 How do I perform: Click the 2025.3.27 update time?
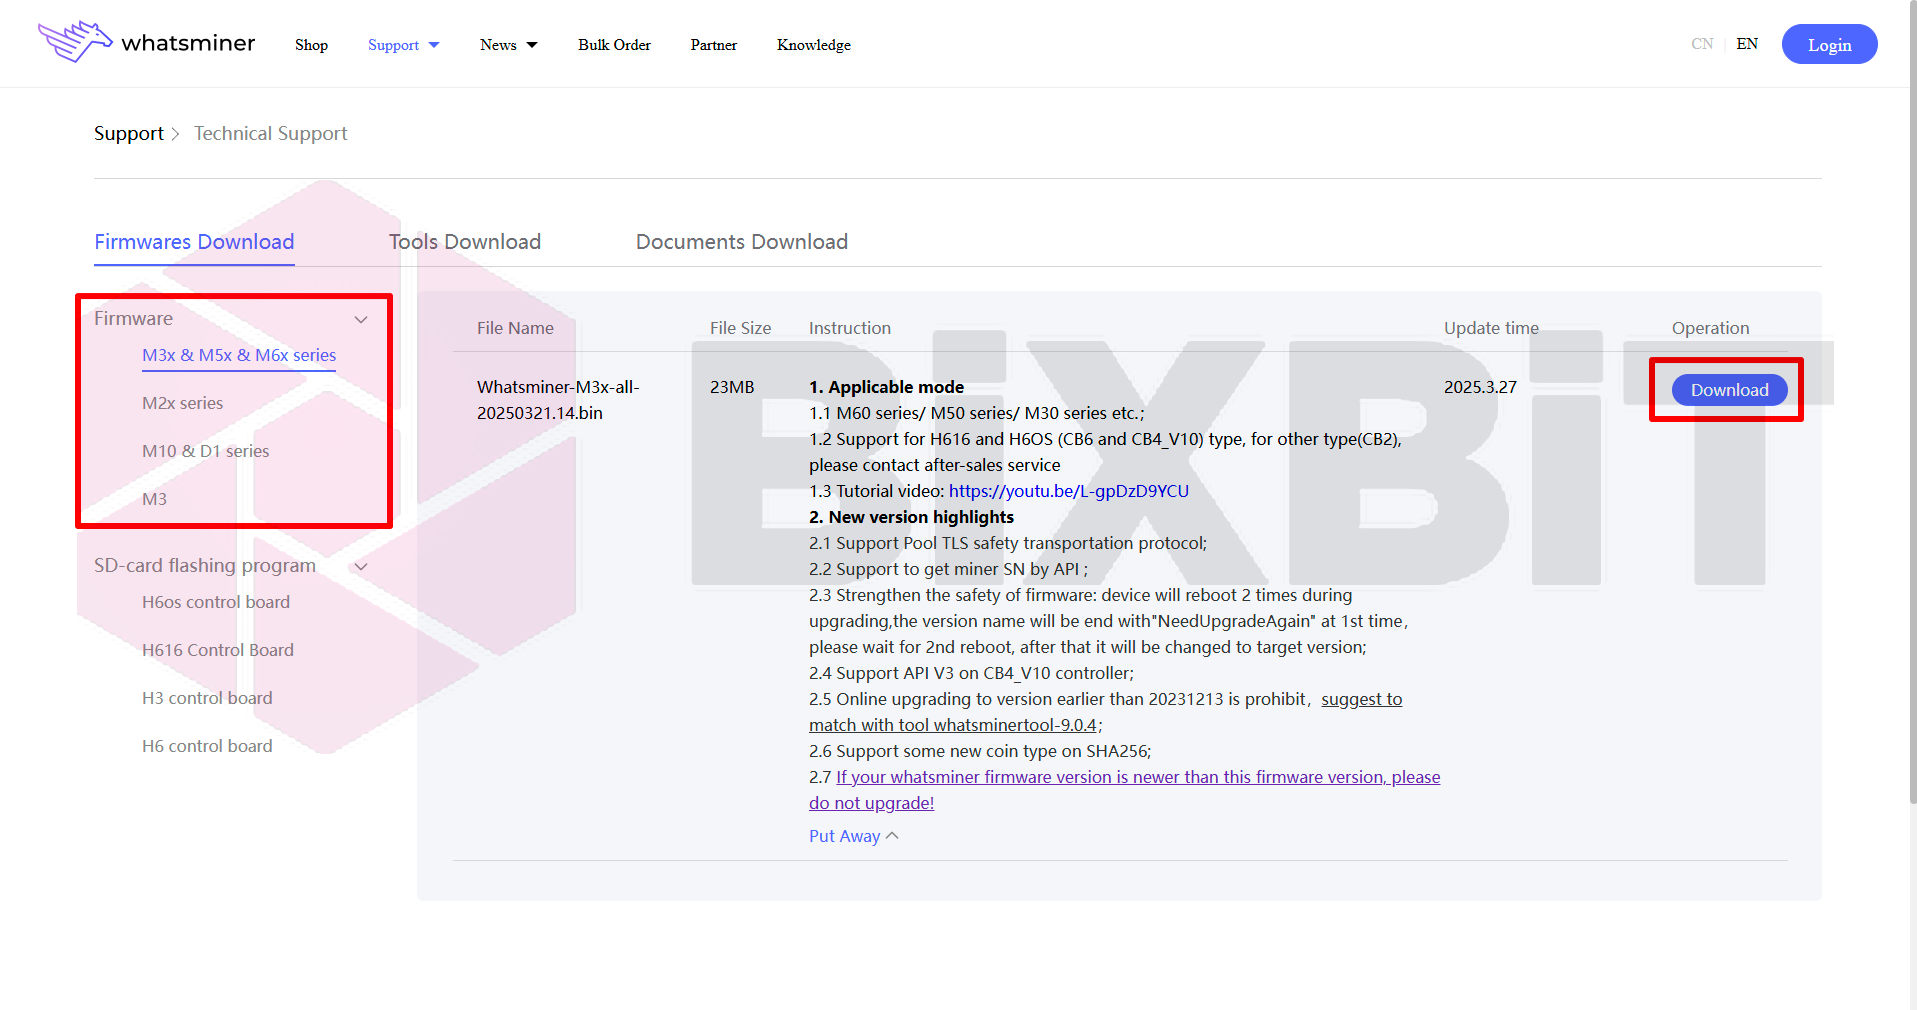pyautogui.click(x=1480, y=387)
